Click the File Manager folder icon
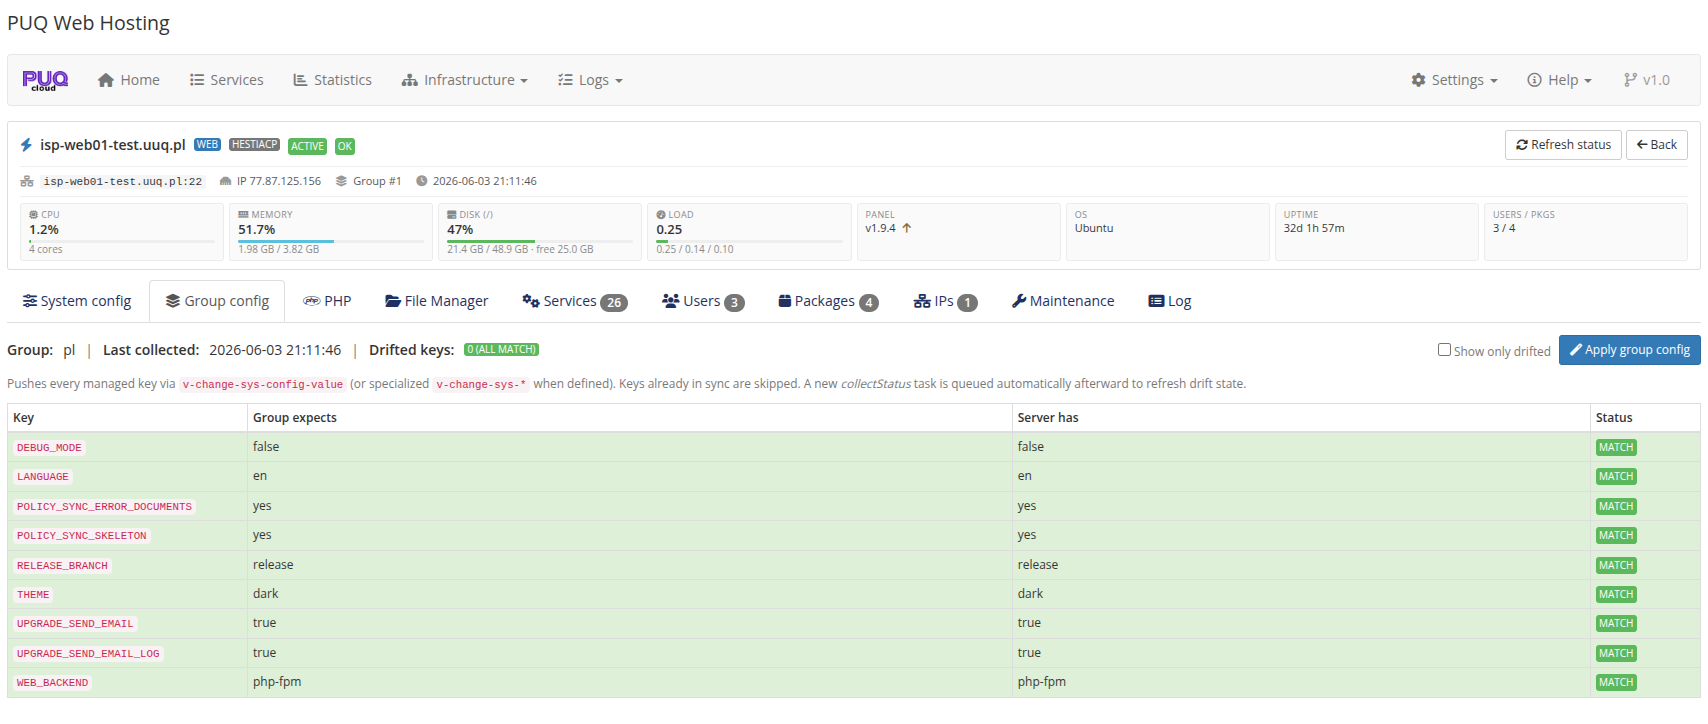1708x724 pixels. tap(393, 301)
